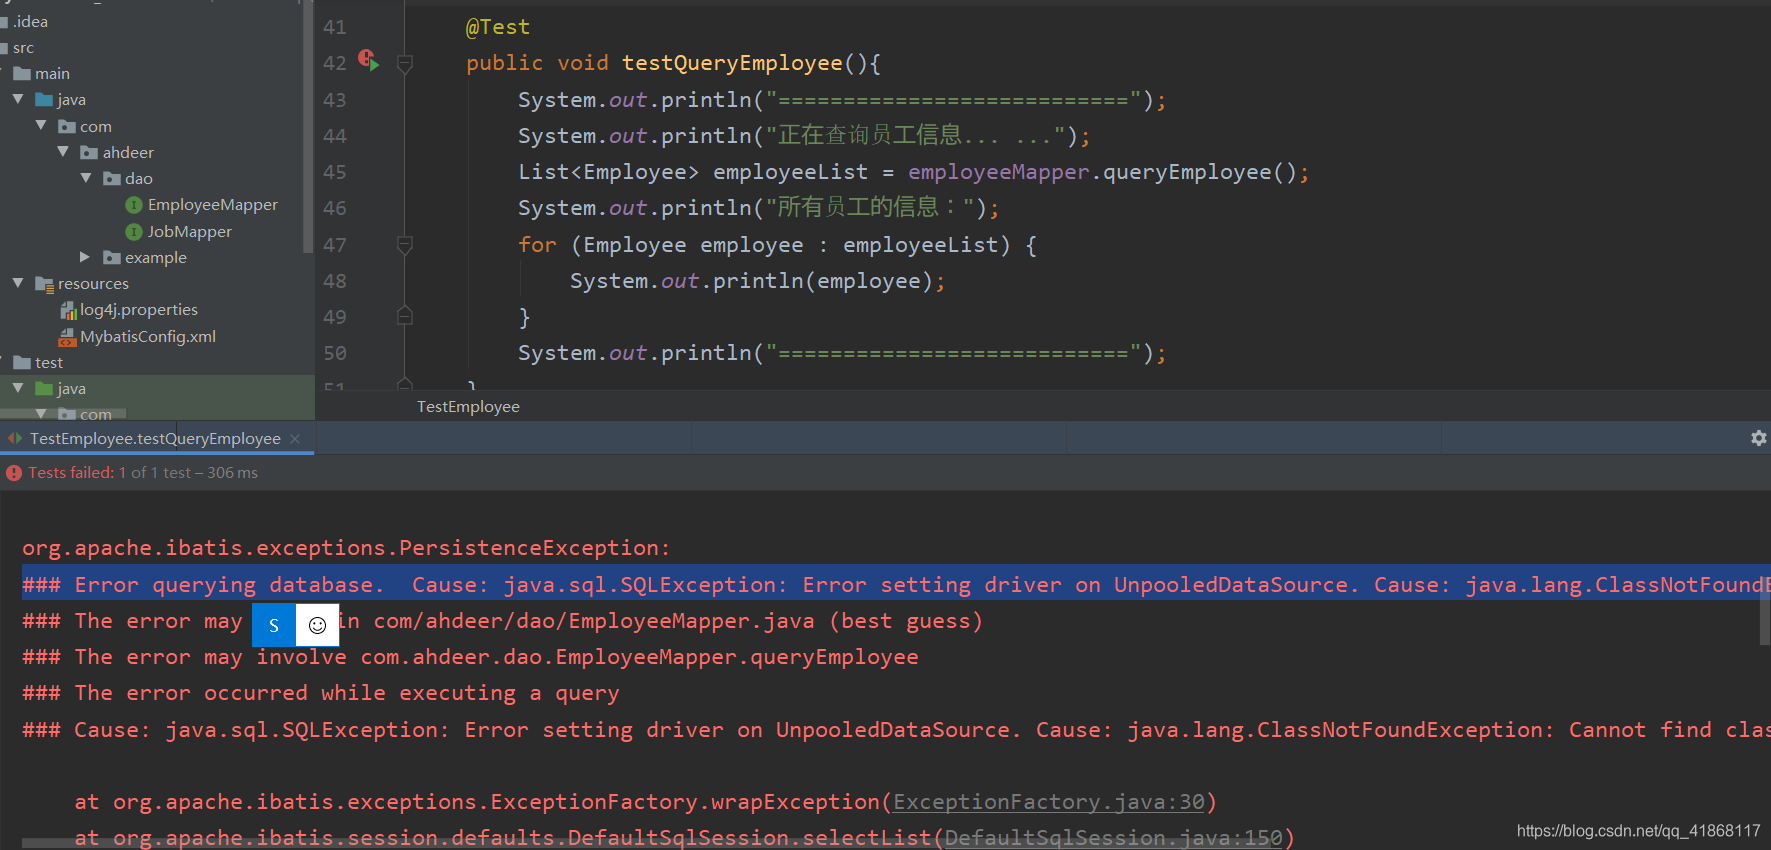The height and width of the screenshot is (850, 1771).
Task: Select log4j.properties in the project tree
Action: 139,310
